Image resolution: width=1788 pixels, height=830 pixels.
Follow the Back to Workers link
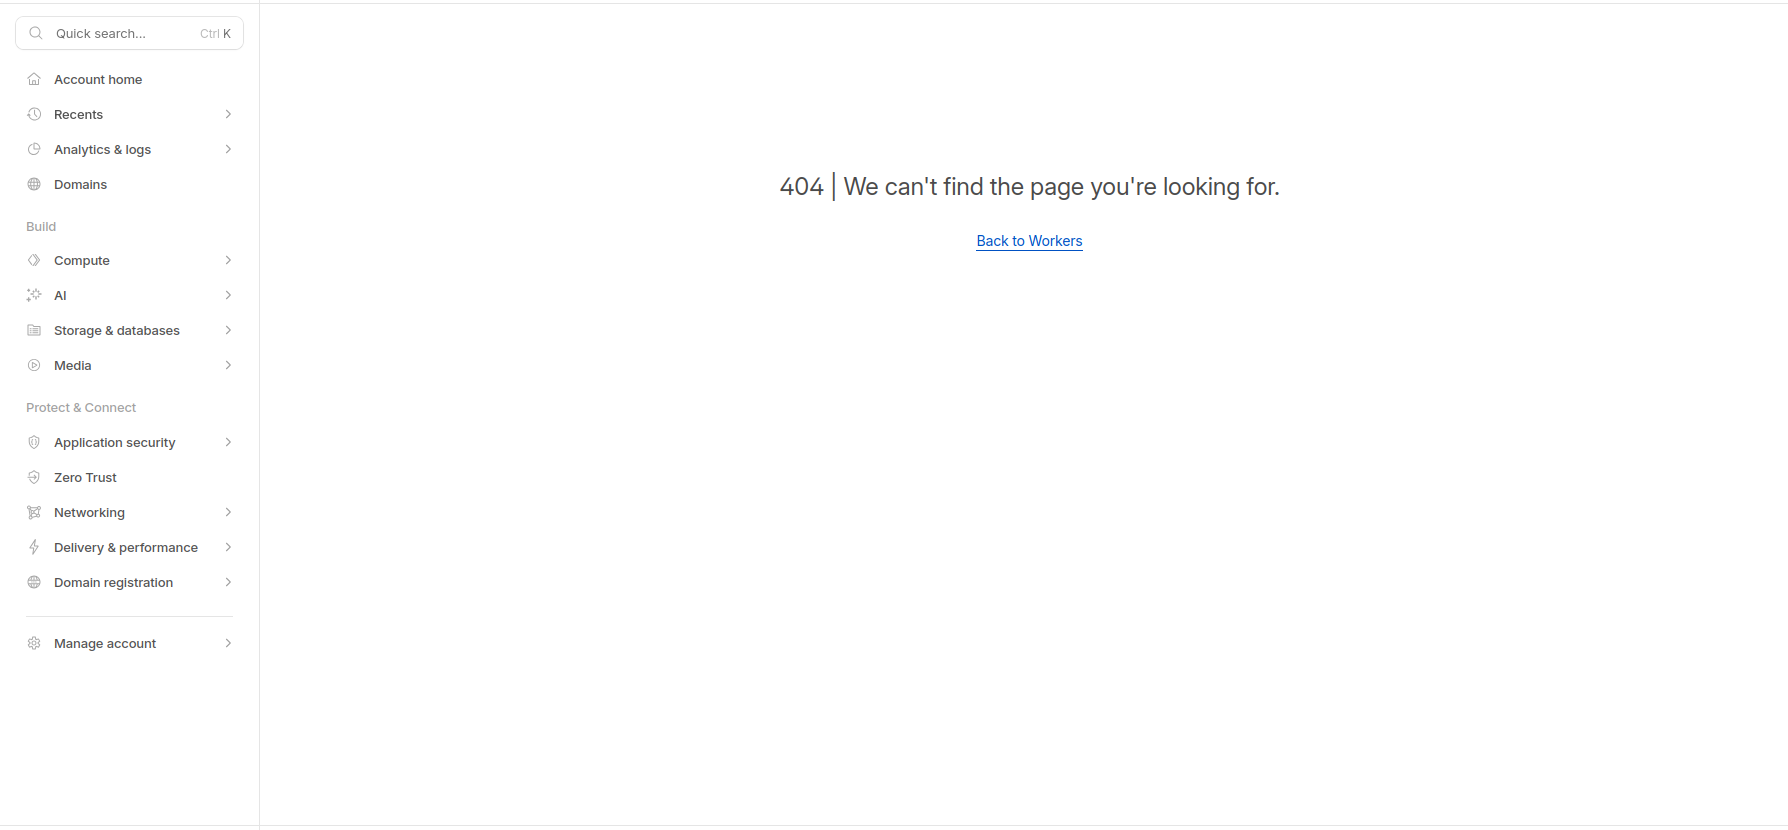1029,241
